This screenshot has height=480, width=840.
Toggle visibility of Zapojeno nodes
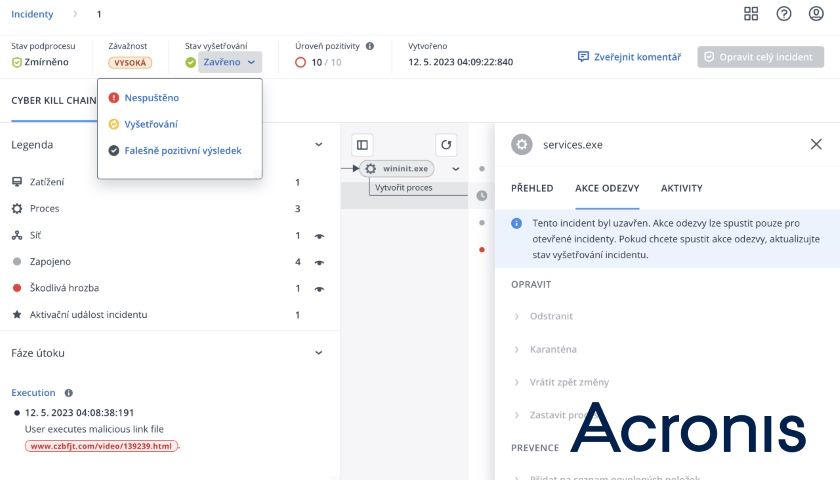(x=319, y=262)
